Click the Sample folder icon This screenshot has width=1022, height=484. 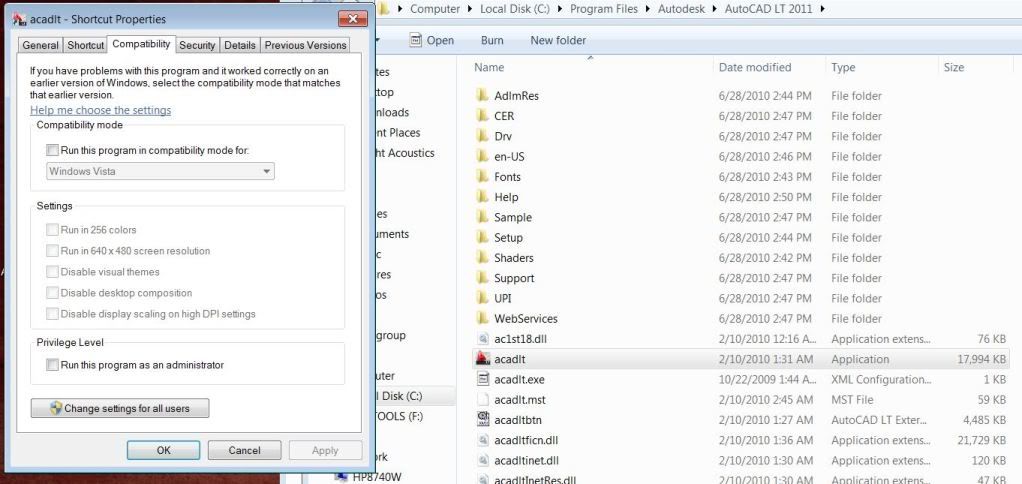point(482,217)
